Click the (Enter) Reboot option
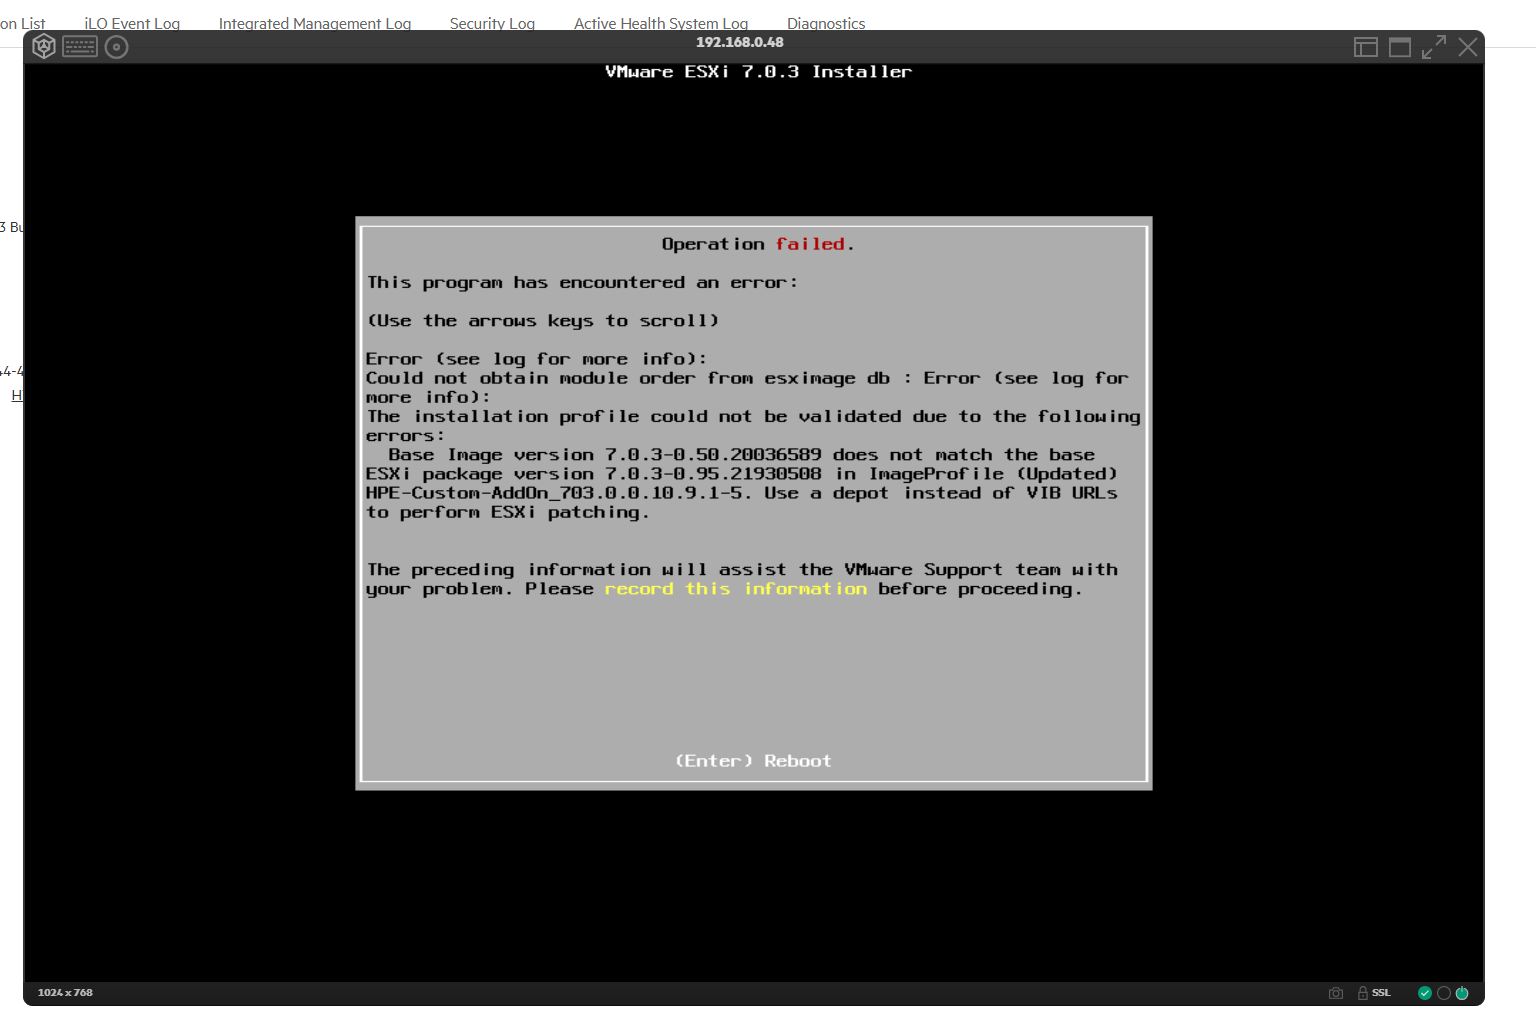 (x=753, y=761)
